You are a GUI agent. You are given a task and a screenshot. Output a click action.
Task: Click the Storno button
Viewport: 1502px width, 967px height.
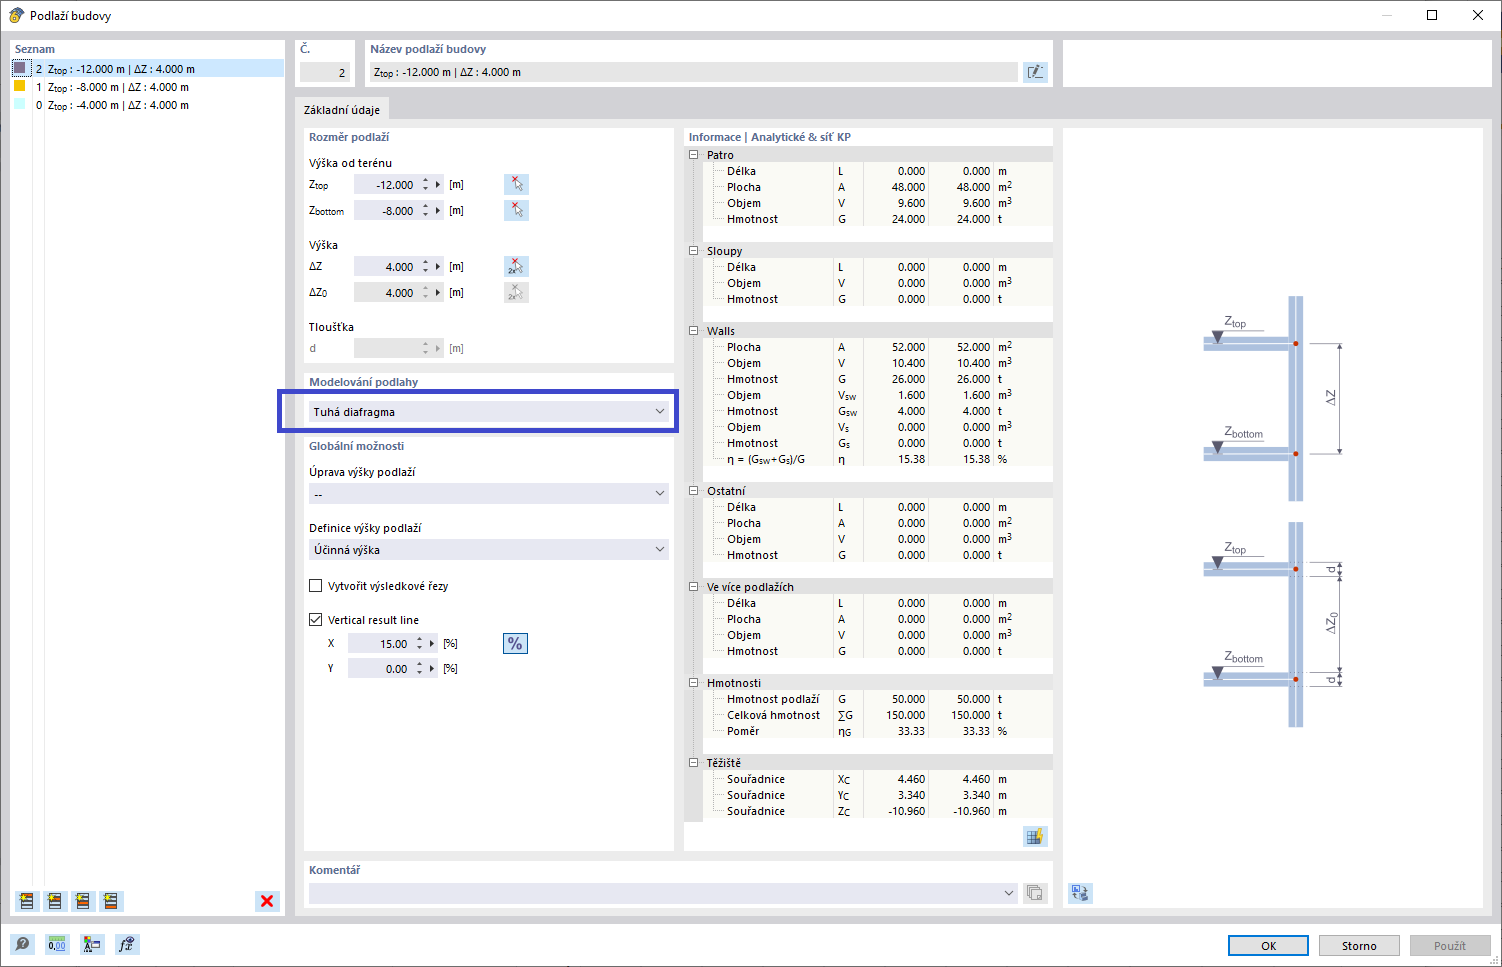pos(1359,946)
